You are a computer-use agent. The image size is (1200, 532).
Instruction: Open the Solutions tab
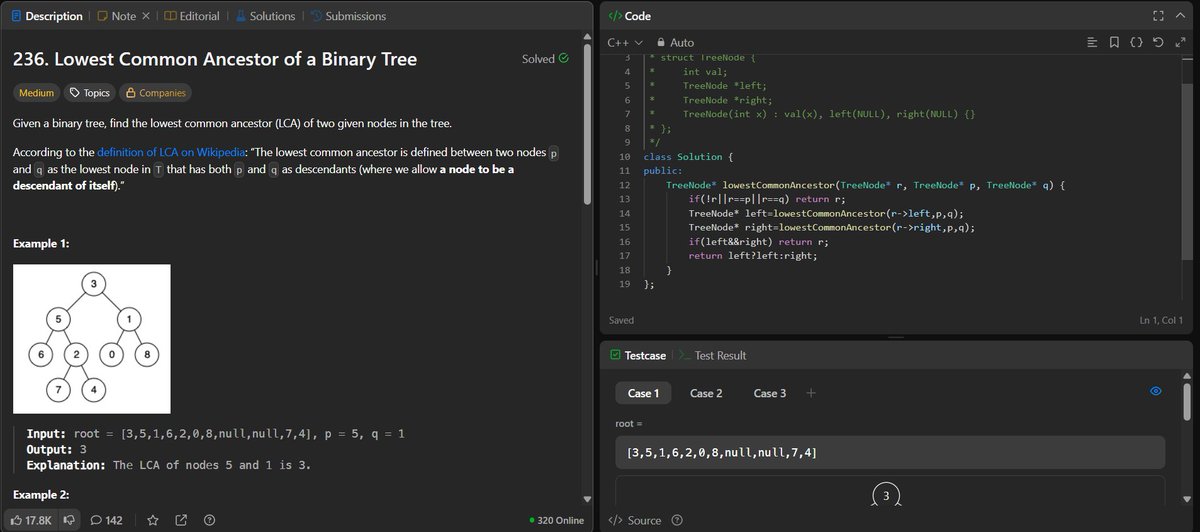point(265,16)
